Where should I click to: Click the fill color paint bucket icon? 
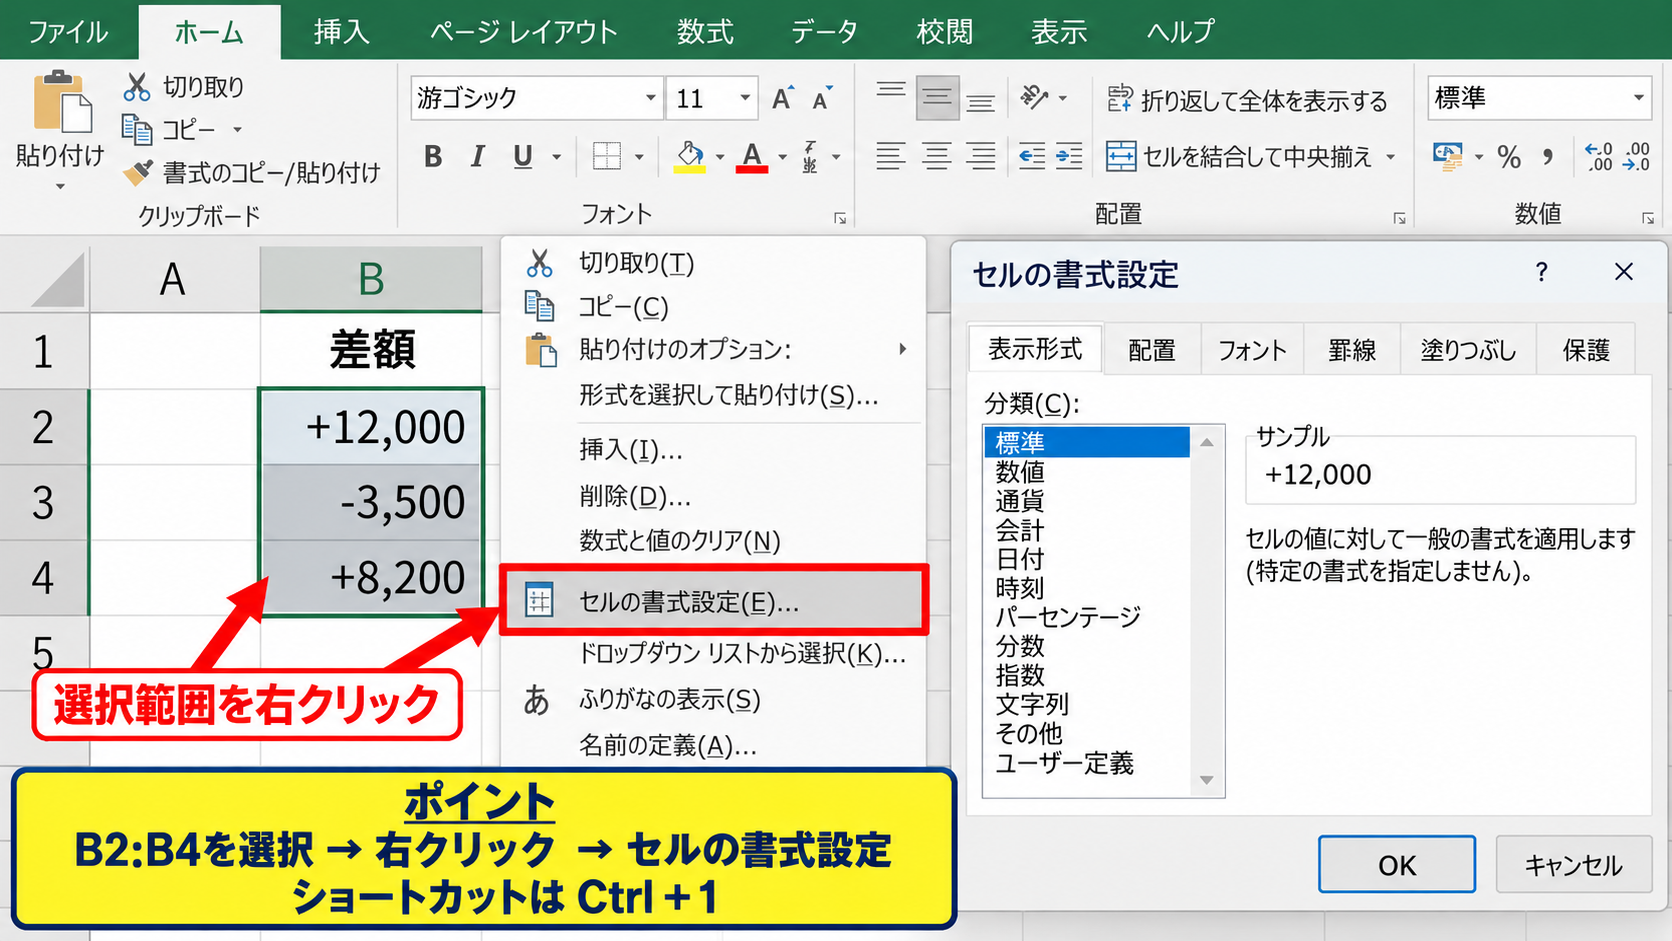pyautogui.click(x=689, y=156)
